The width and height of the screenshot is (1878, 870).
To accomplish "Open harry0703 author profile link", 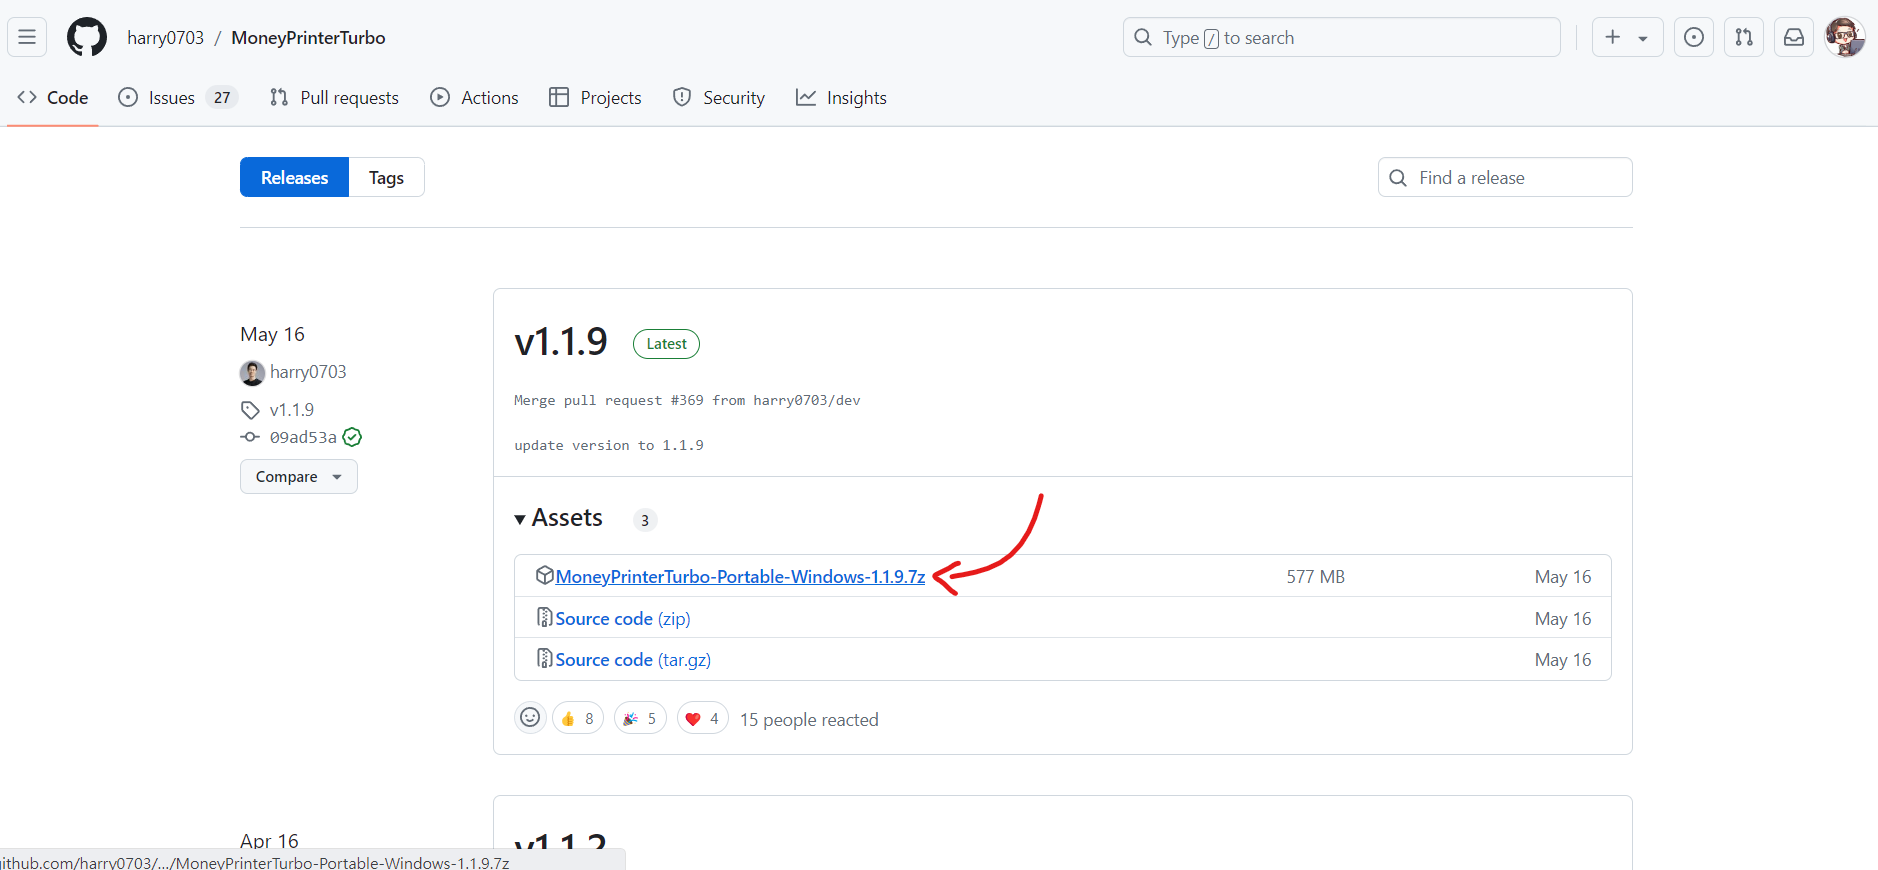I will 308,372.
